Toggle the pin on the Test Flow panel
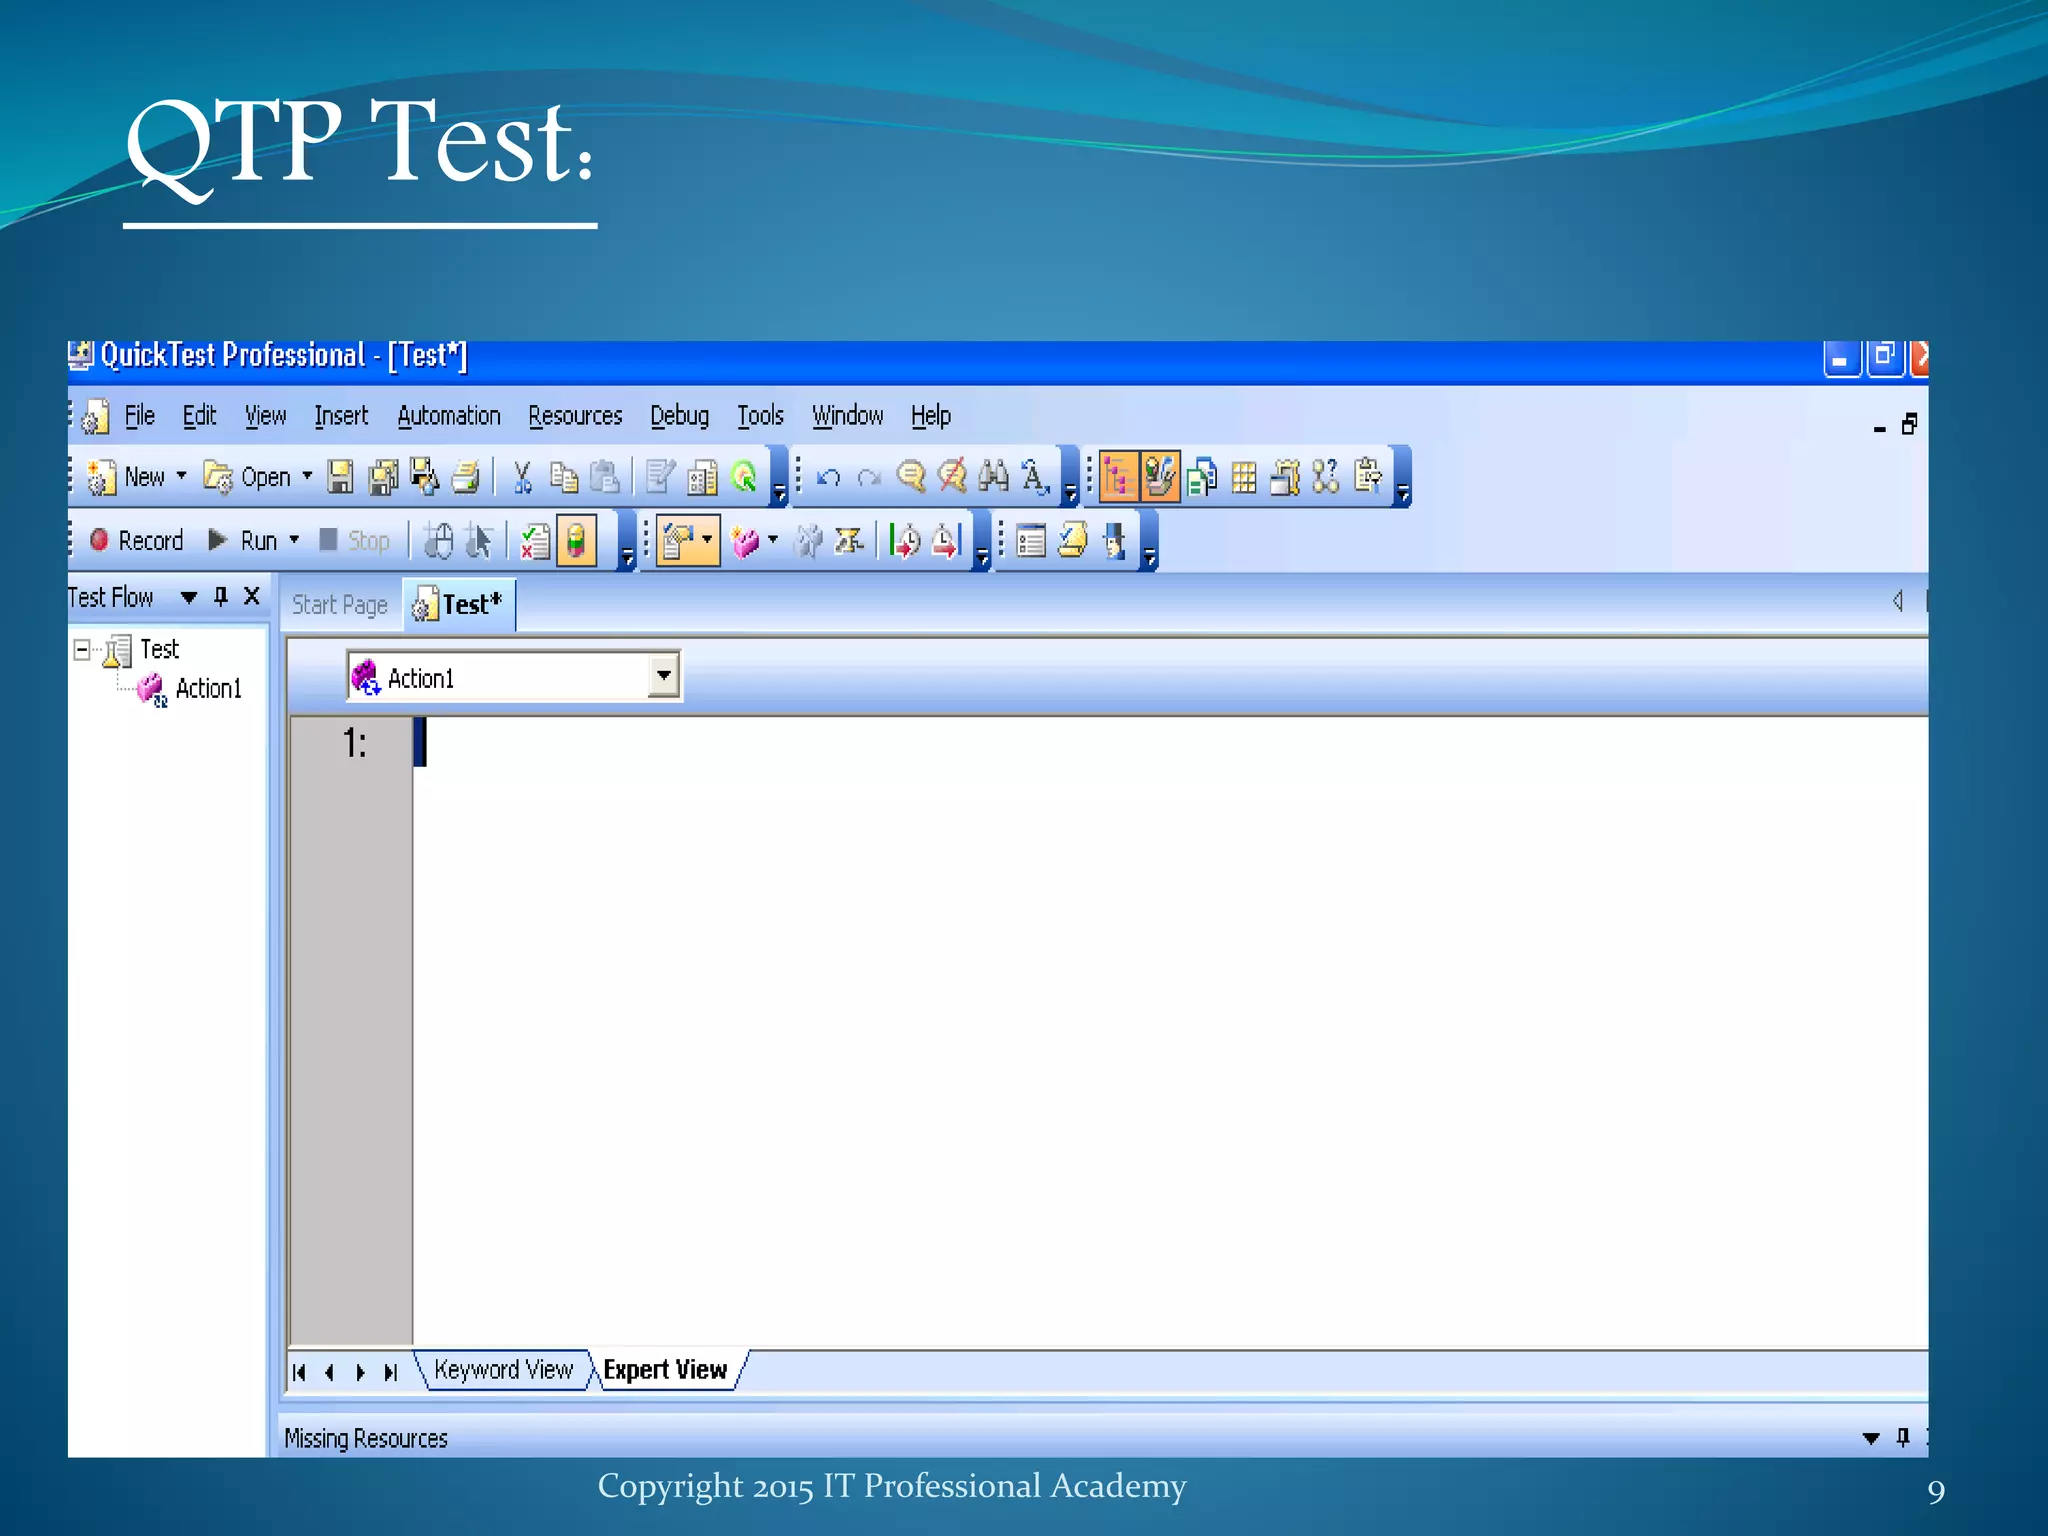This screenshot has height=1536, width=2048. click(x=221, y=597)
